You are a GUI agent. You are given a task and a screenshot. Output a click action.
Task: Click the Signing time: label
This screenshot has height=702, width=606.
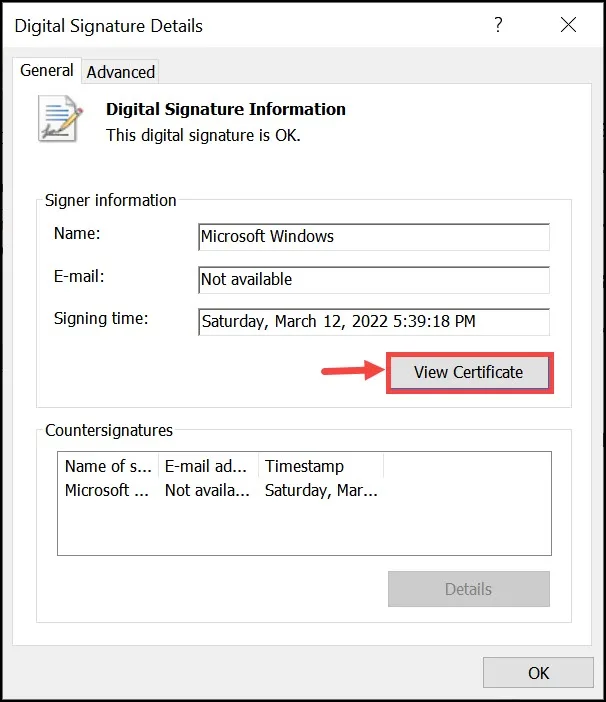(x=101, y=318)
